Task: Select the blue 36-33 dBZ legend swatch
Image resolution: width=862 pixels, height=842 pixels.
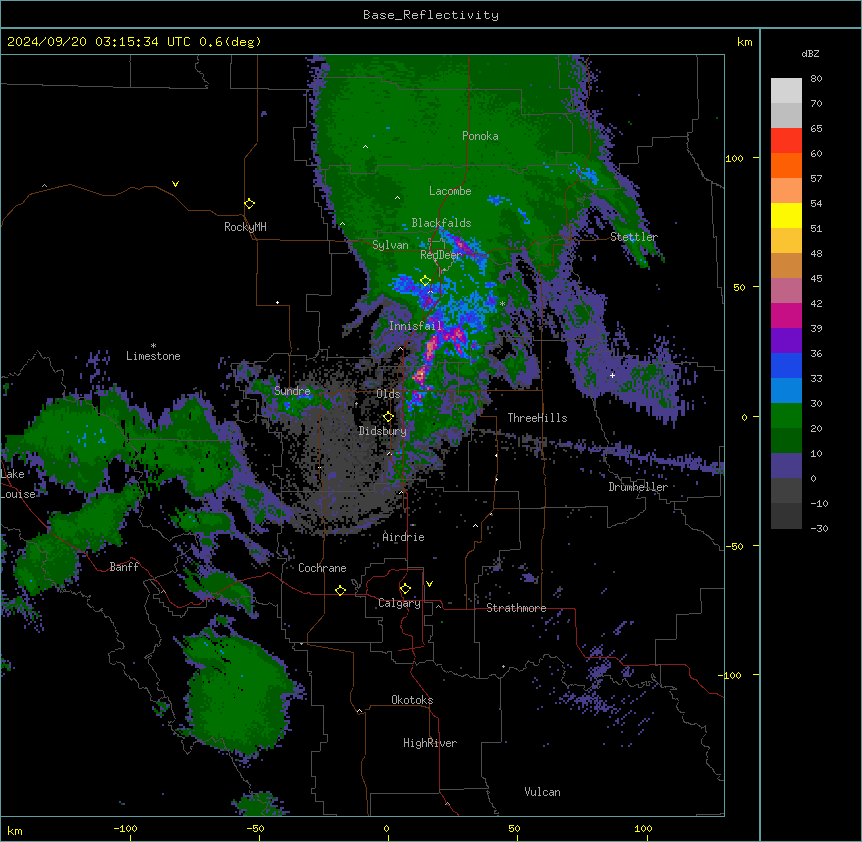Action: 786,365
